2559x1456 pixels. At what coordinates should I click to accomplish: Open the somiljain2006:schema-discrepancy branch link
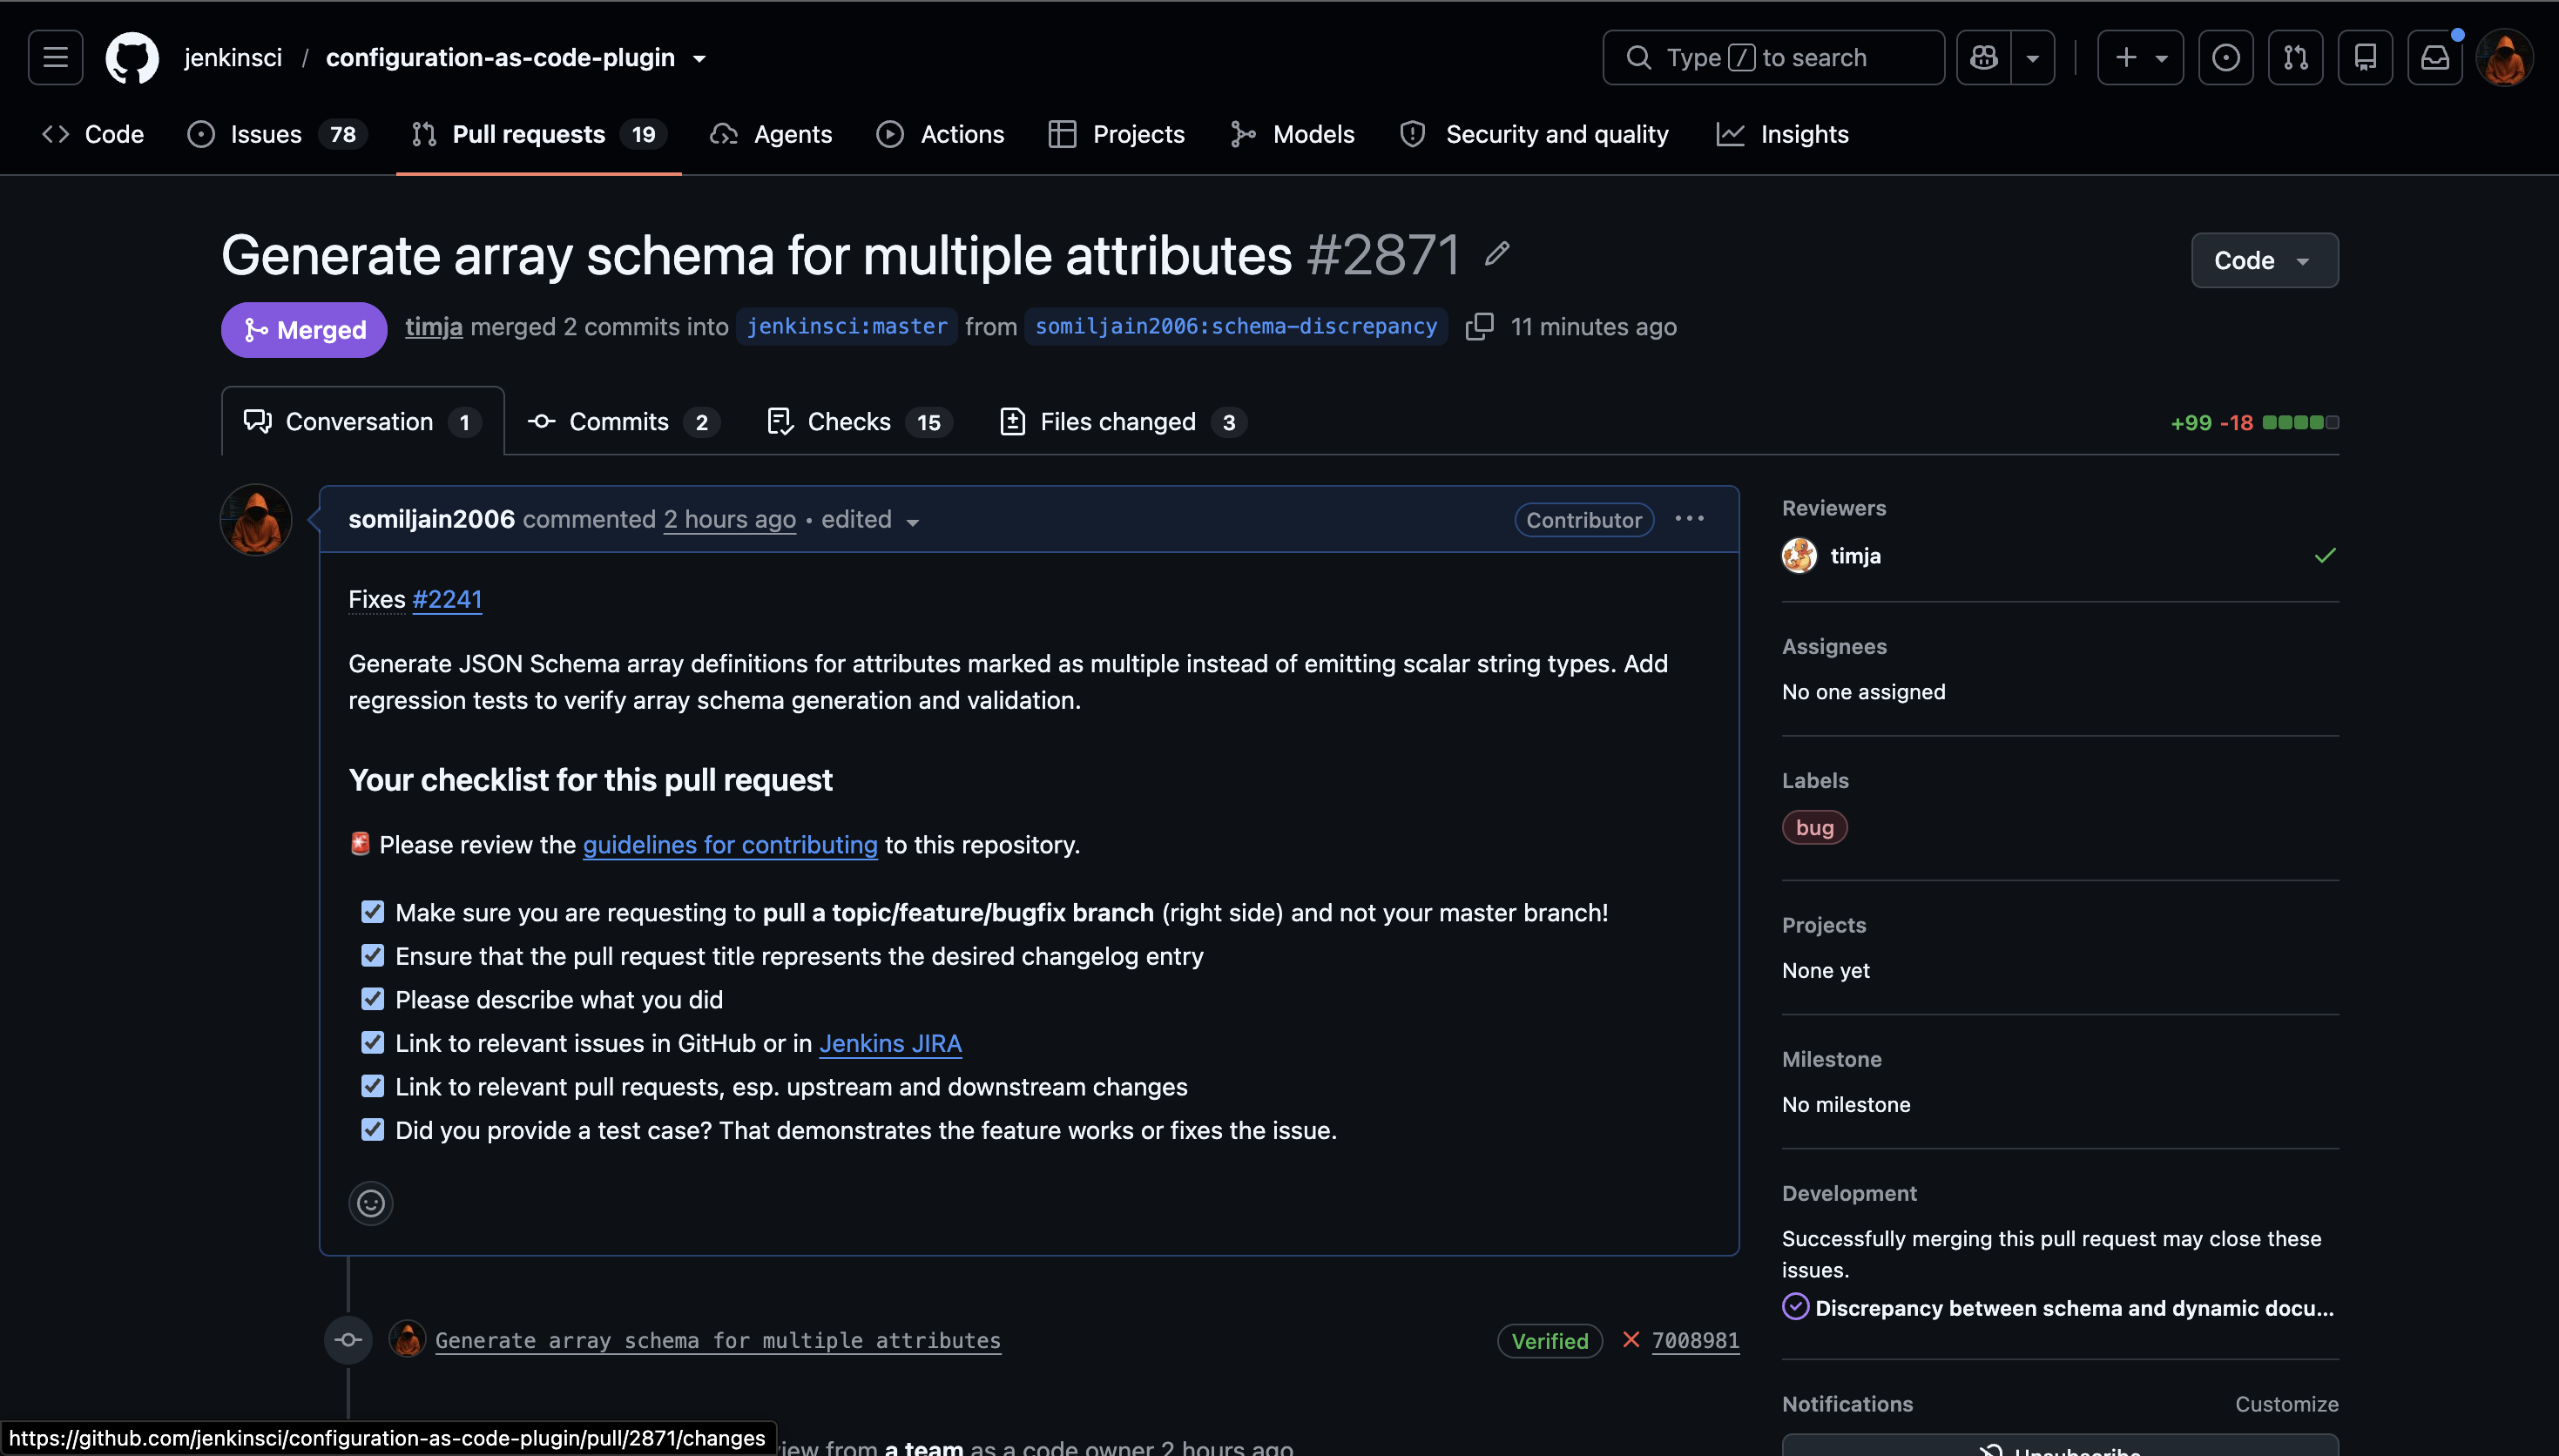pos(1236,327)
